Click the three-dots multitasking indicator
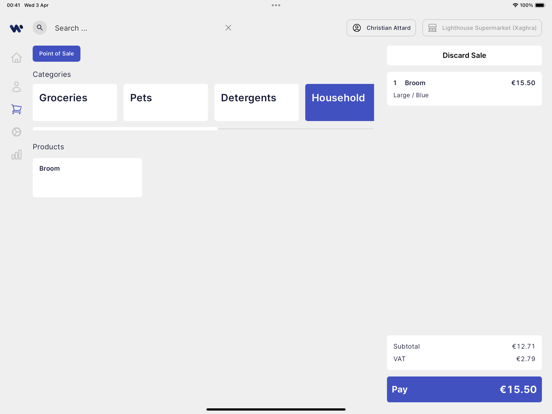 (x=276, y=5)
